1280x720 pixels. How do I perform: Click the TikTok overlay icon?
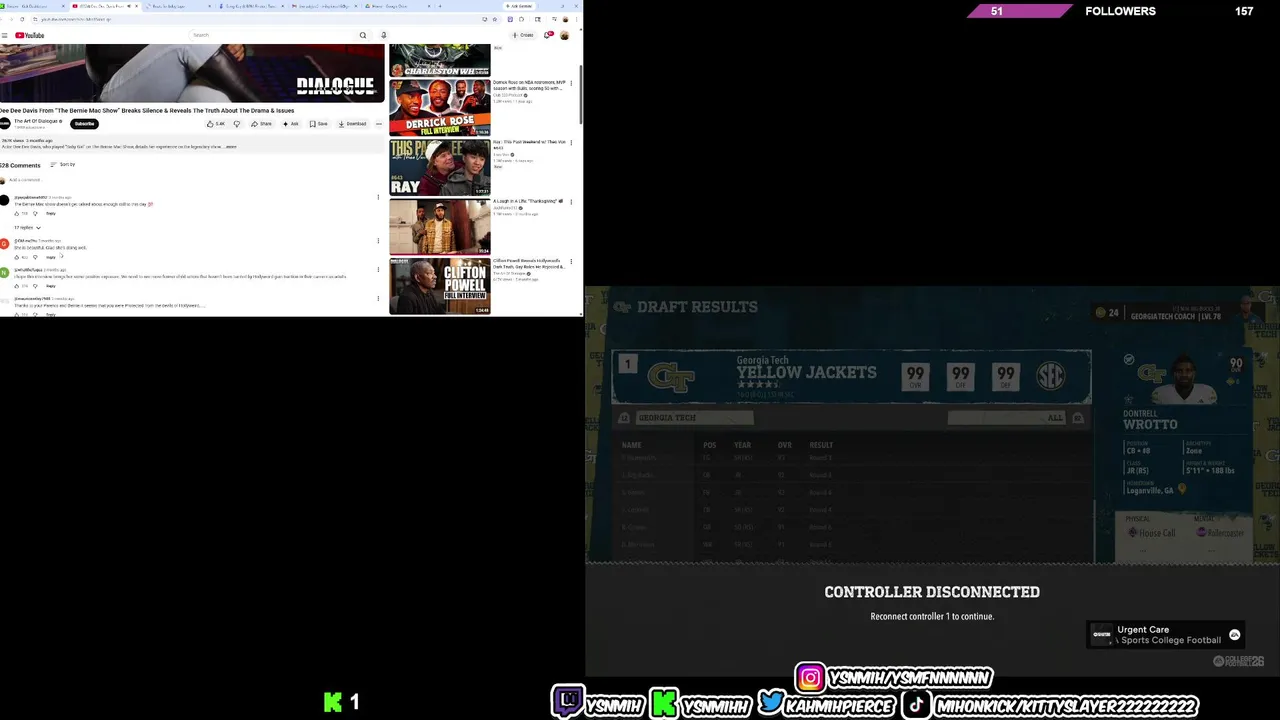point(916,703)
